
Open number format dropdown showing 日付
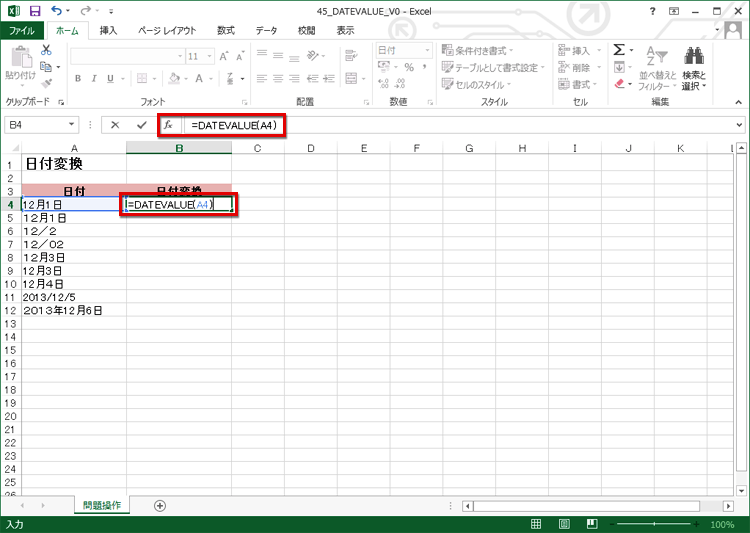427,50
